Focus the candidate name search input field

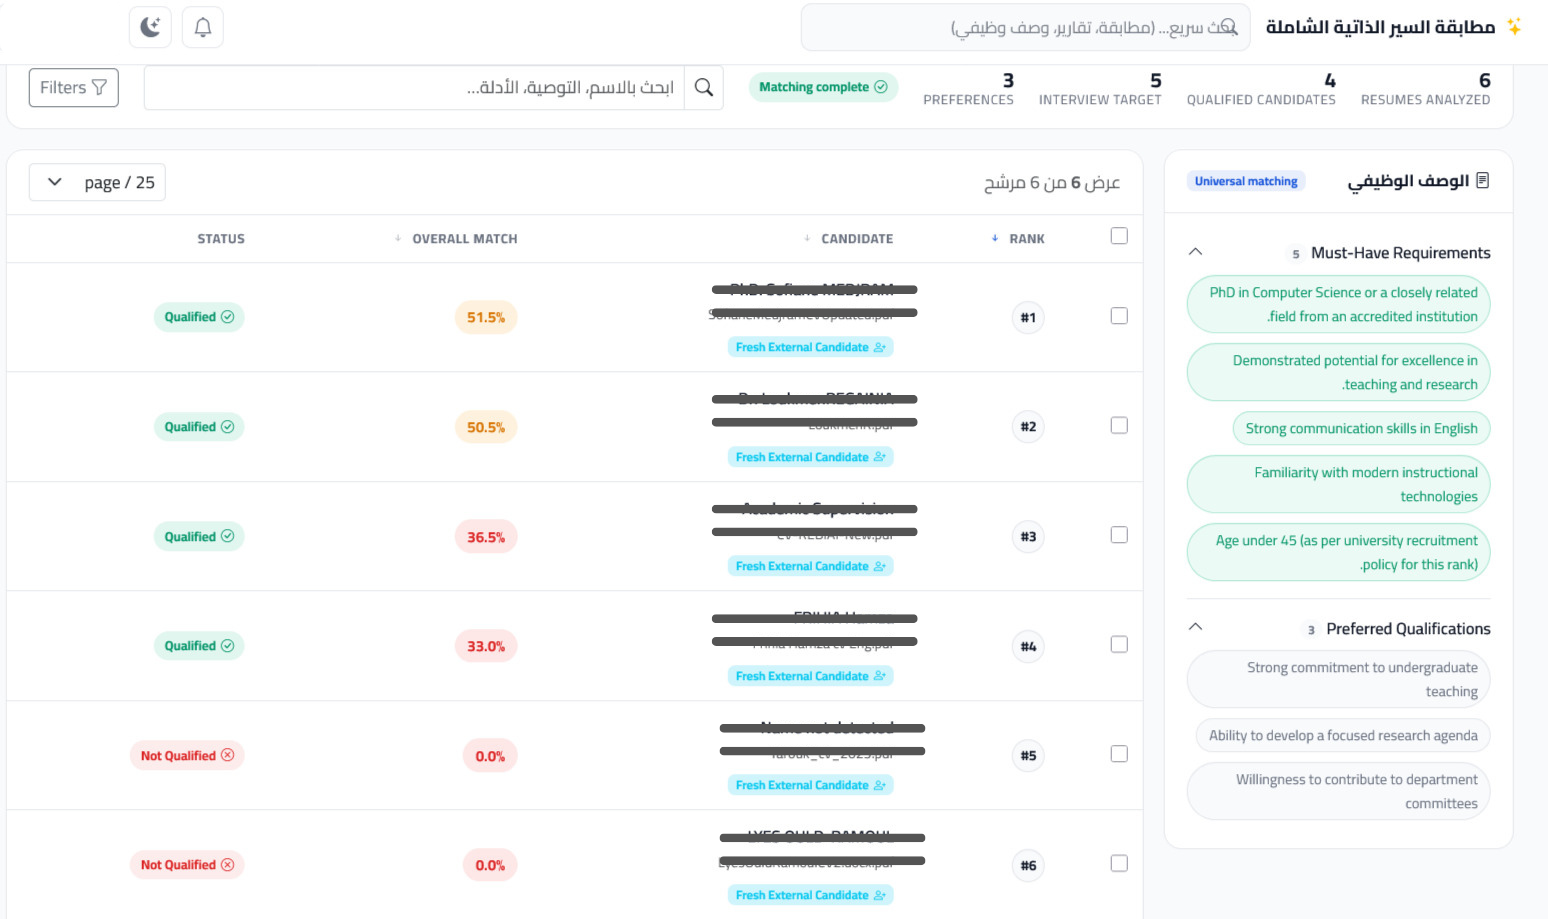414,88
